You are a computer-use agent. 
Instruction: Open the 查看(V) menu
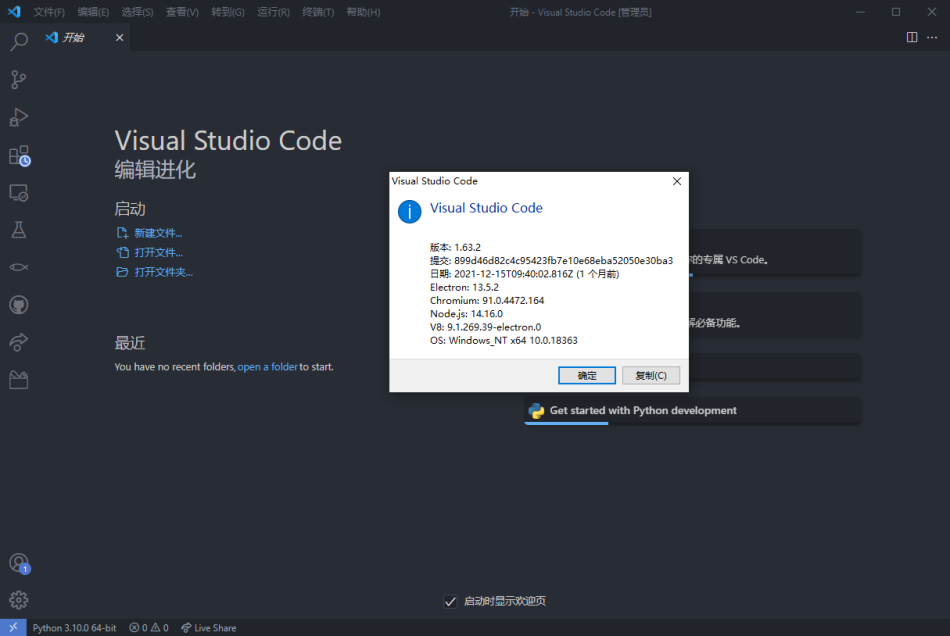click(x=182, y=12)
